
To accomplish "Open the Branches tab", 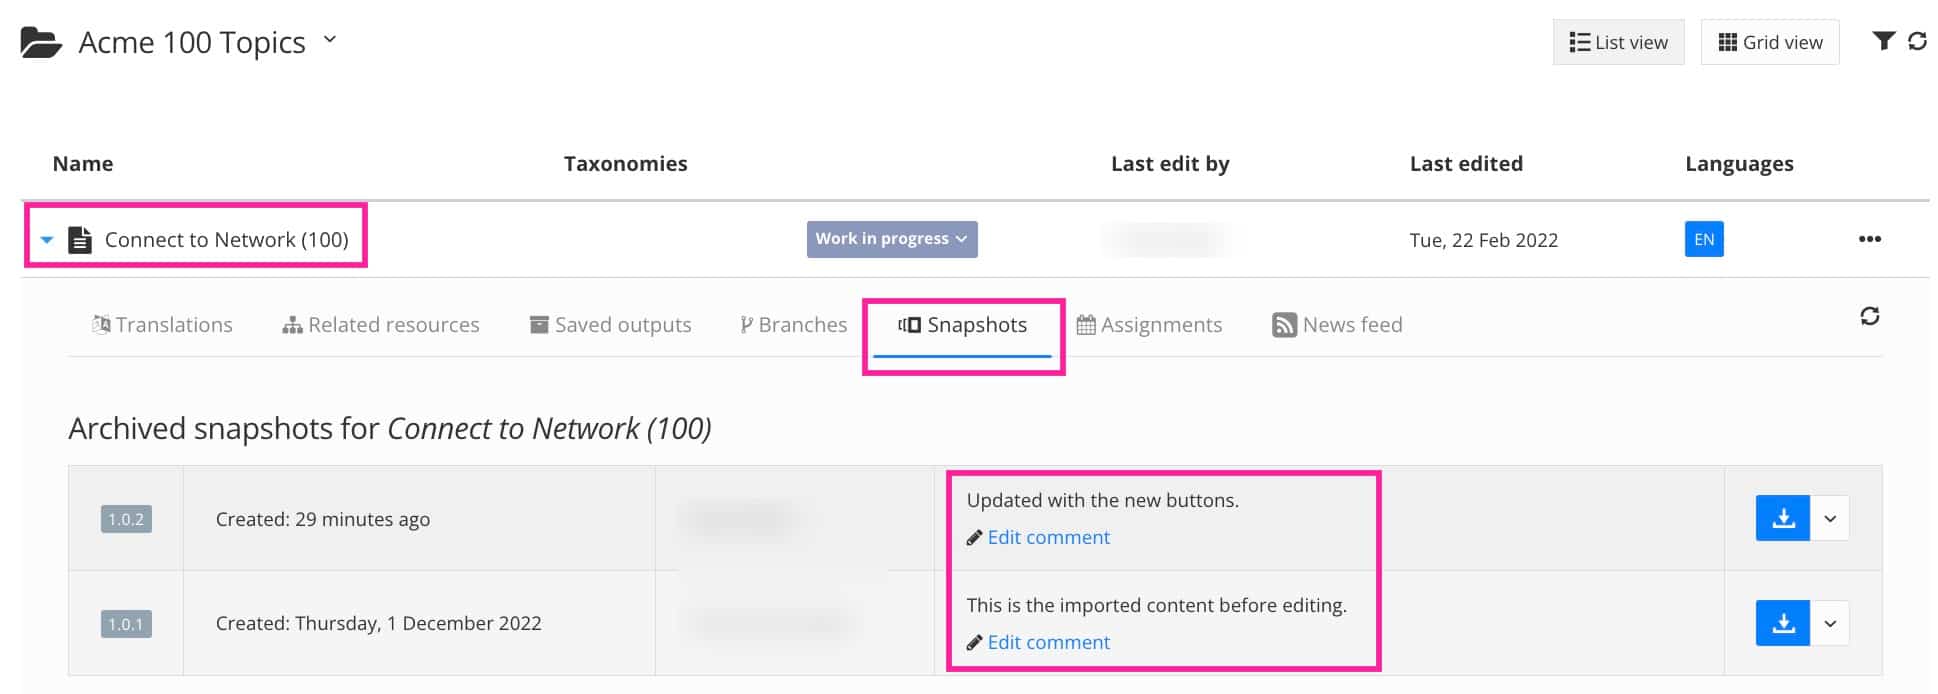I will [803, 324].
